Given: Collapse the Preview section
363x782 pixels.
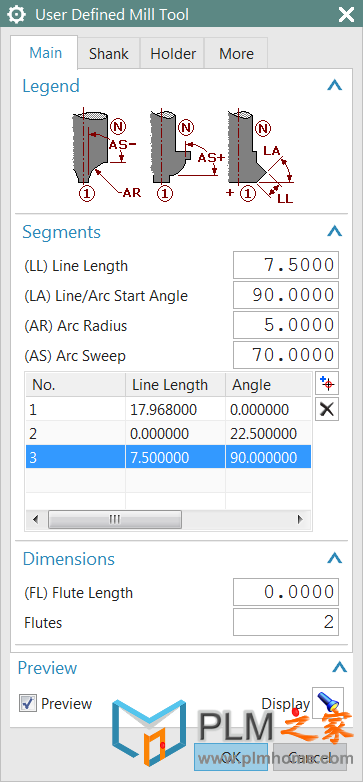Looking at the screenshot, I should click(340, 667).
